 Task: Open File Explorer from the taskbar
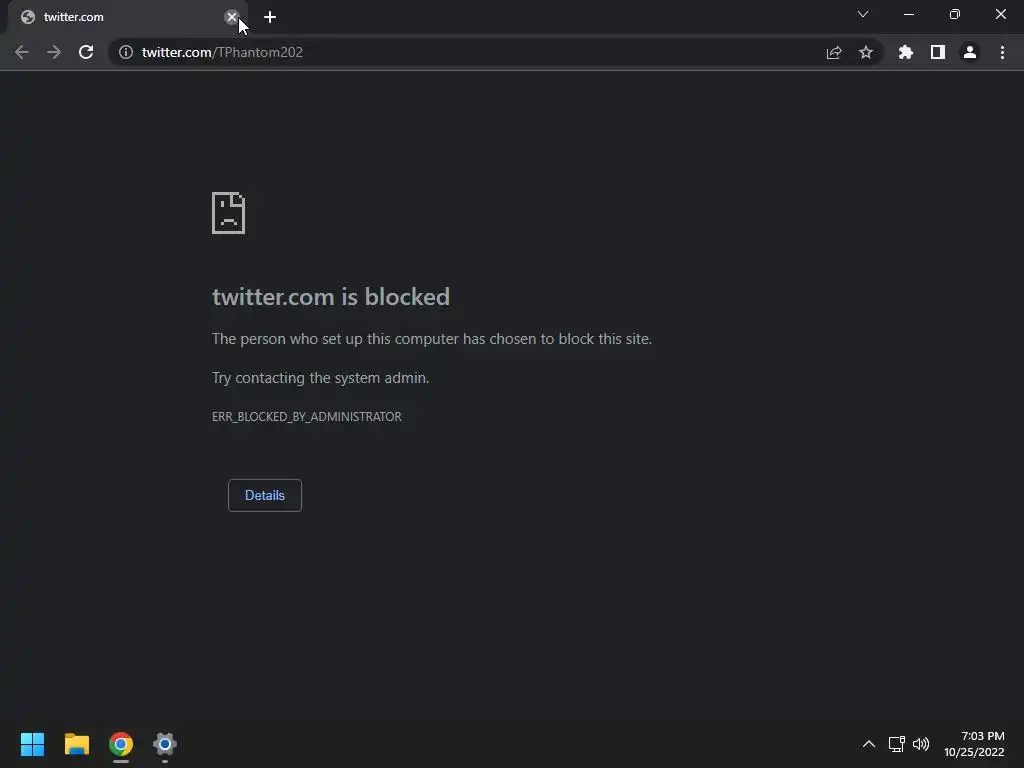76,744
